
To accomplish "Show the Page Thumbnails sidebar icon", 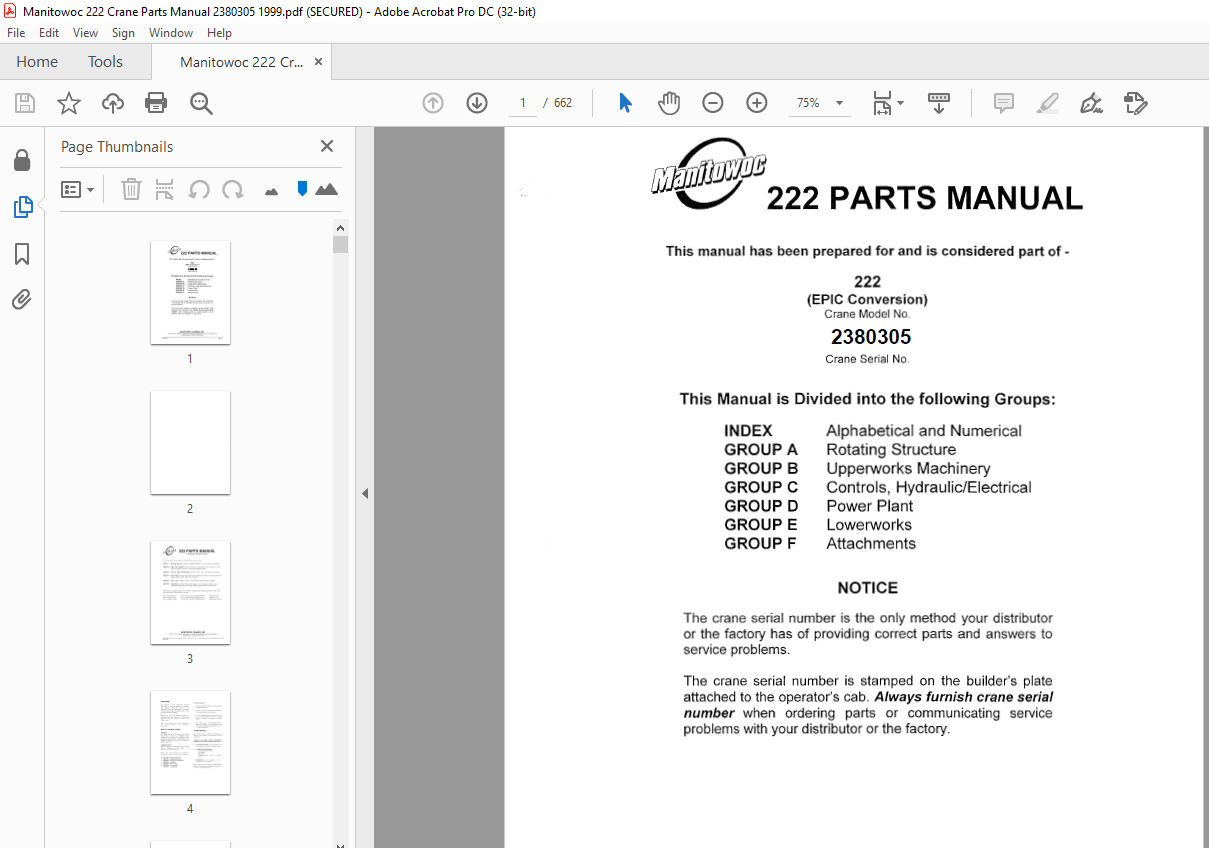I will (22, 207).
